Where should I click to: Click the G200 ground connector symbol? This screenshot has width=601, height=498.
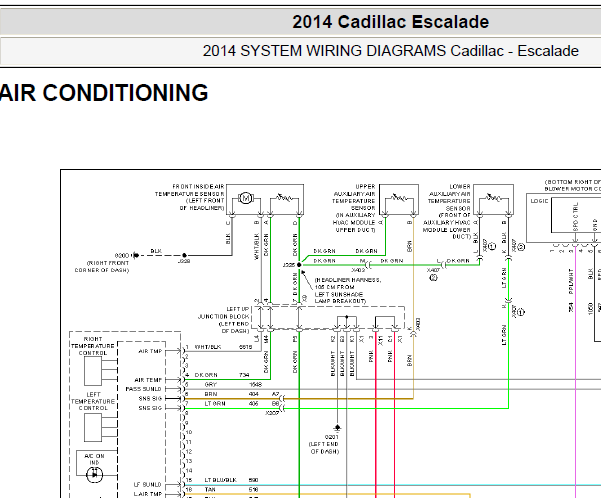pos(135,255)
